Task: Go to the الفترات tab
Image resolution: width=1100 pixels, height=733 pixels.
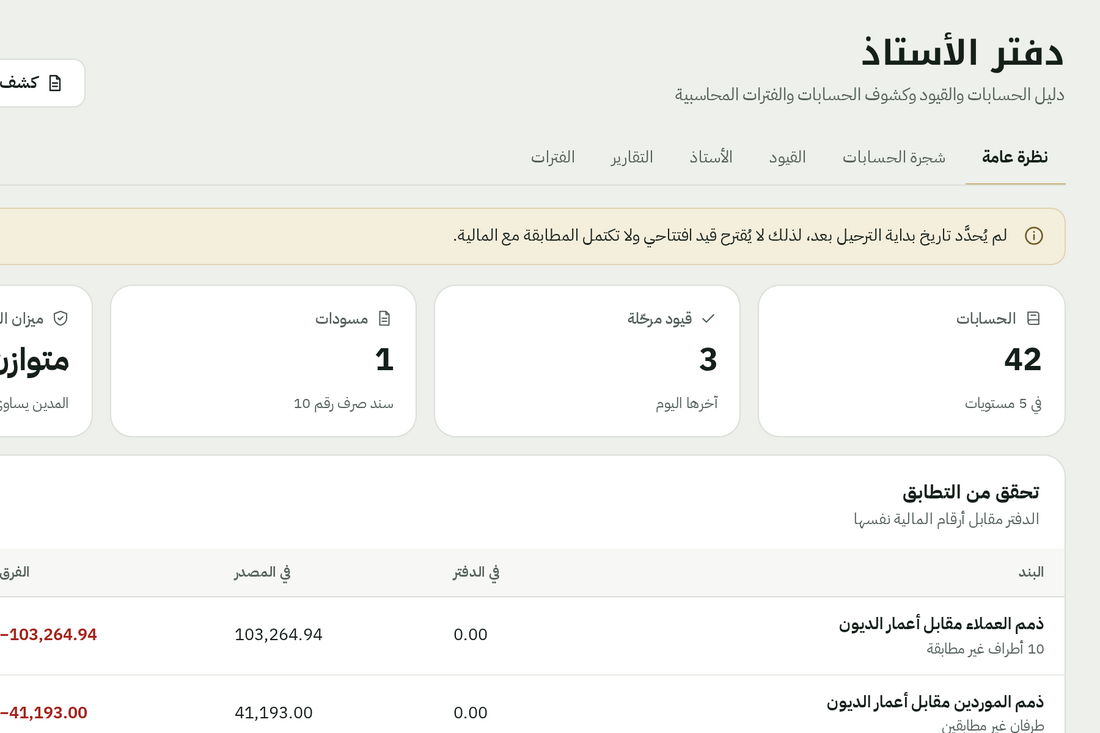Action: coord(552,157)
